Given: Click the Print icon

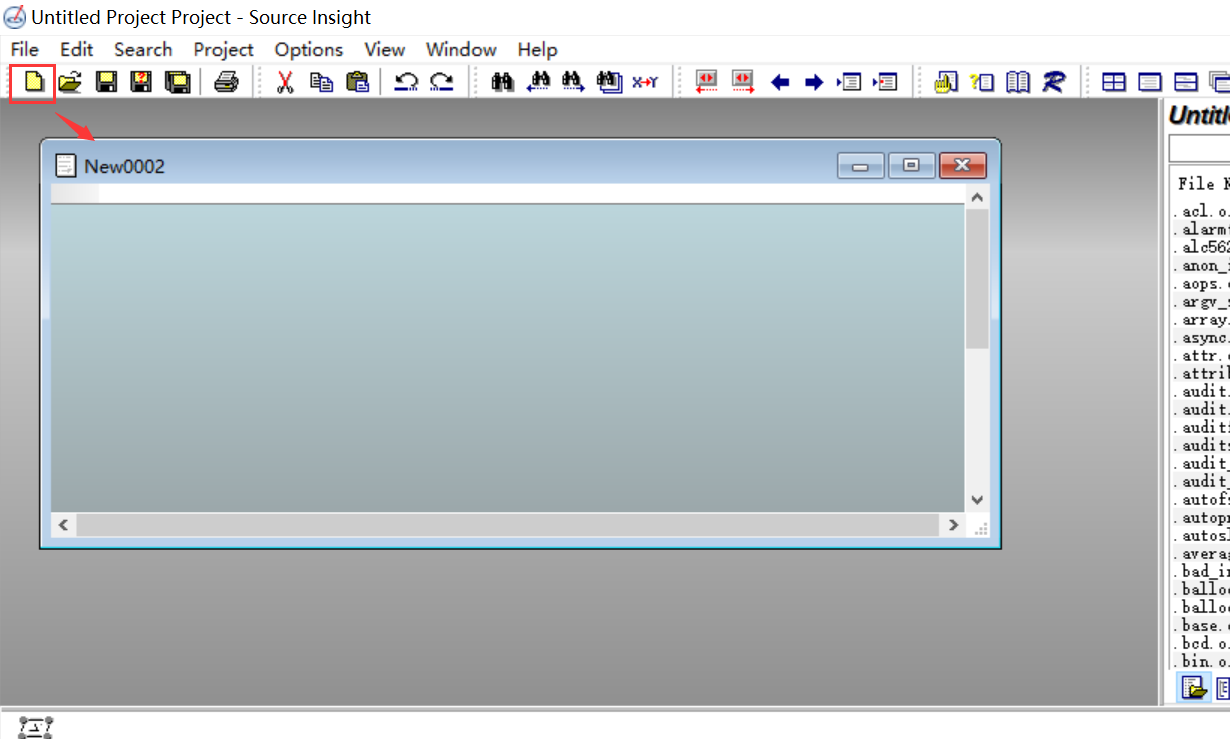Looking at the screenshot, I should click(x=225, y=82).
